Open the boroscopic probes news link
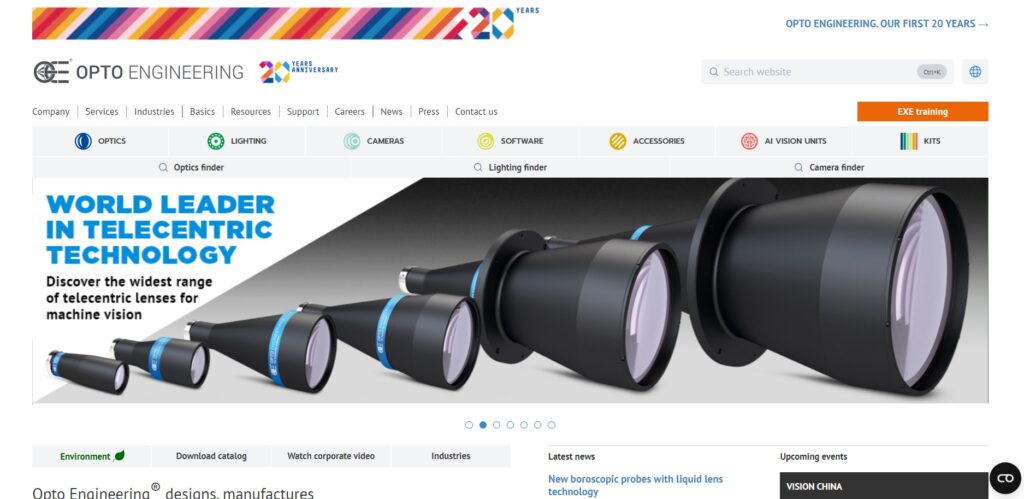The image size is (1024, 499). click(x=635, y=485)
